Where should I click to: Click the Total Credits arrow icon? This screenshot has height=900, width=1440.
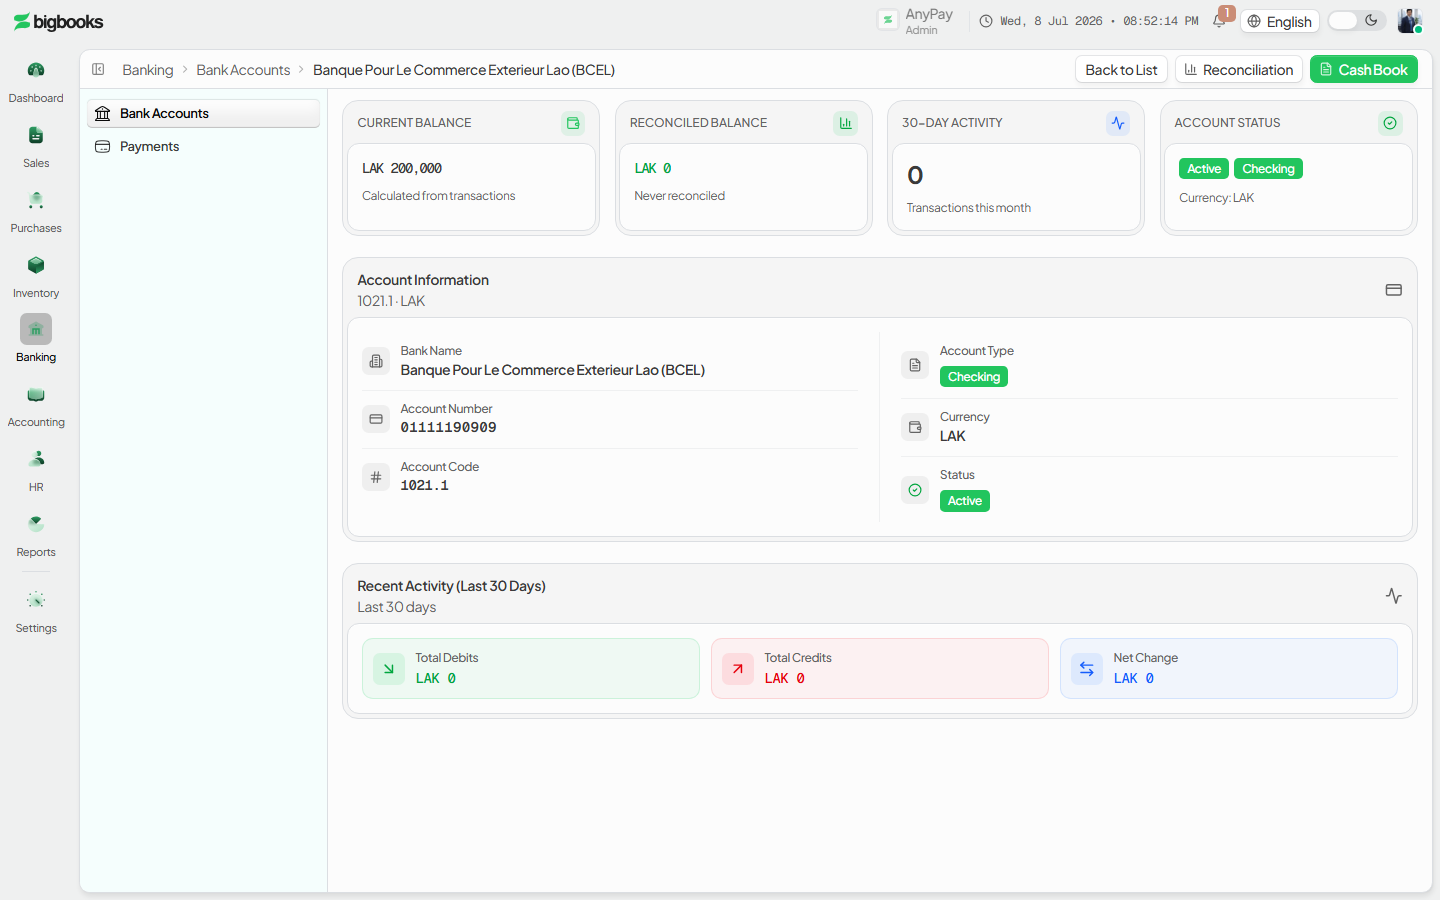[x=738, y=669]
